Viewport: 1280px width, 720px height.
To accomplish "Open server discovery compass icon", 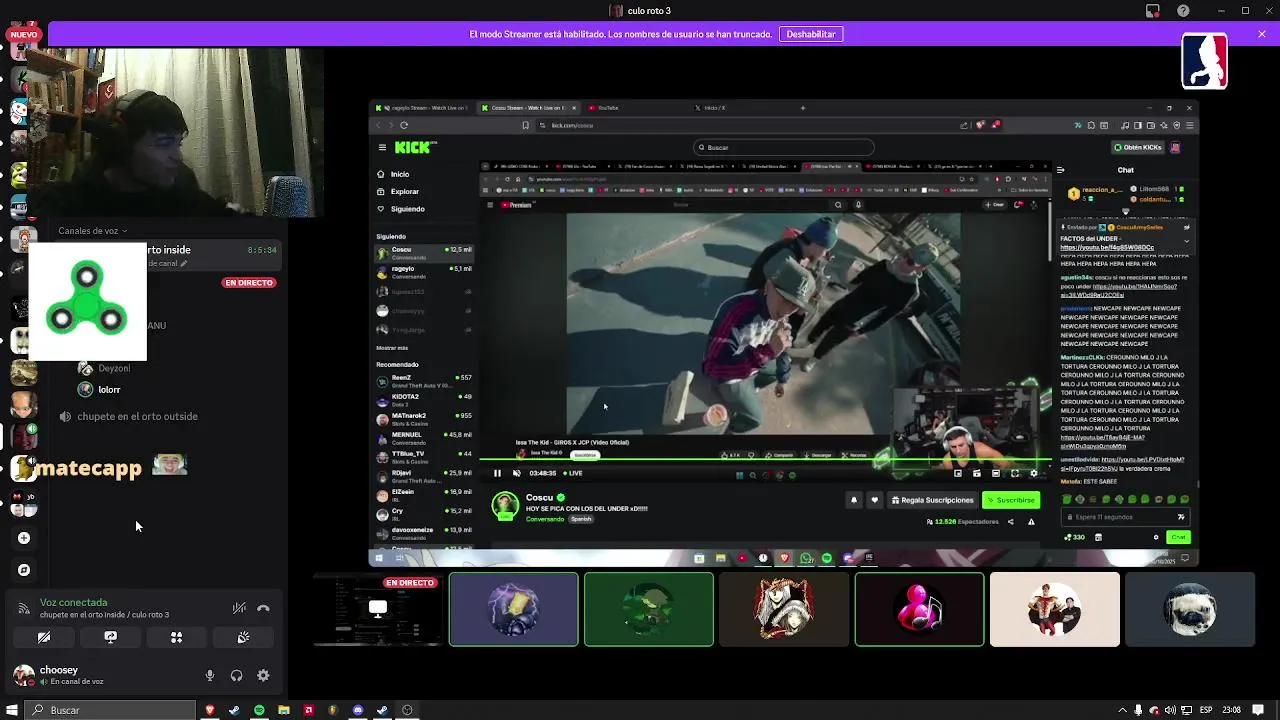I will pyautogui.click(x=24, y=570).
